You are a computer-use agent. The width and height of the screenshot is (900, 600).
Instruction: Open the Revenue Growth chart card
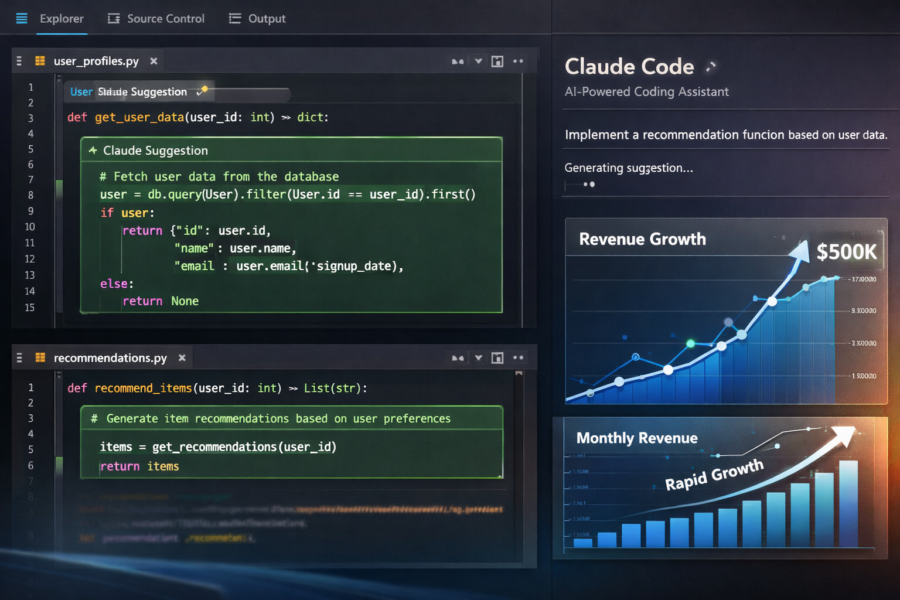726,311
